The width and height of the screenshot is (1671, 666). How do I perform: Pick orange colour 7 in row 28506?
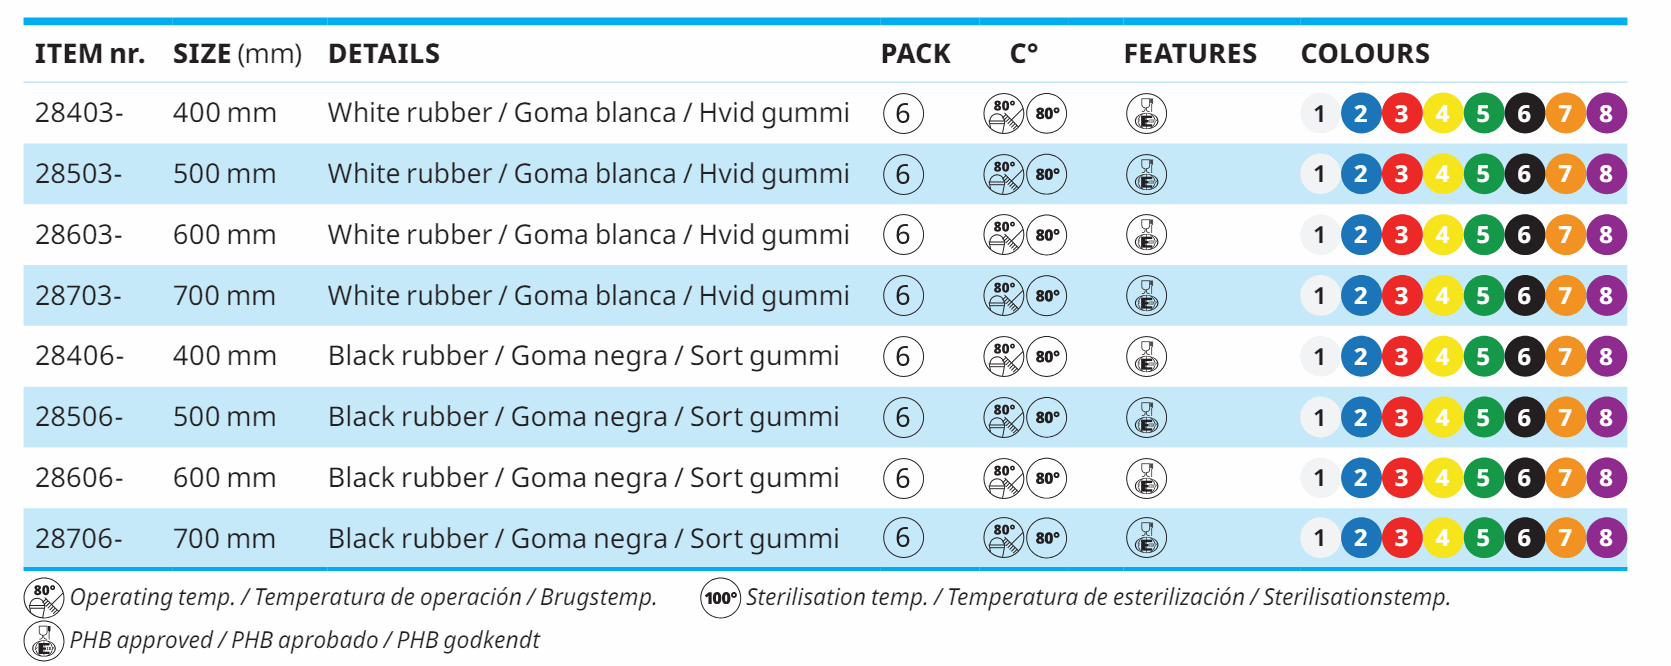point(1565,418)
